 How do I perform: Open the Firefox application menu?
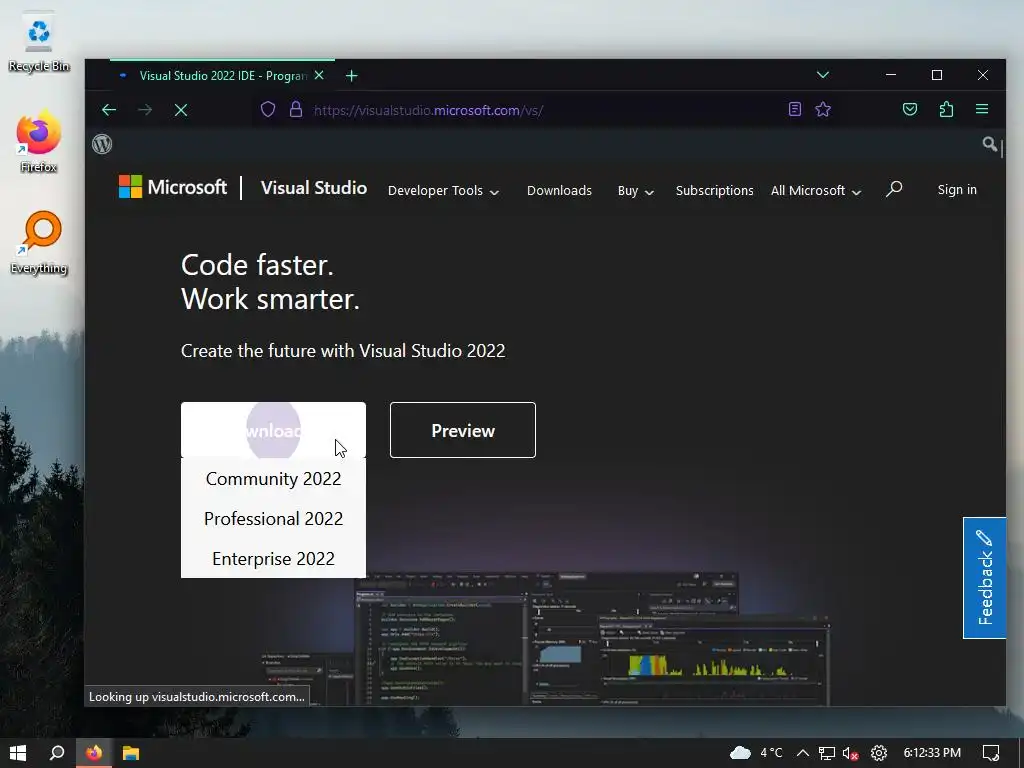(982, 109)
